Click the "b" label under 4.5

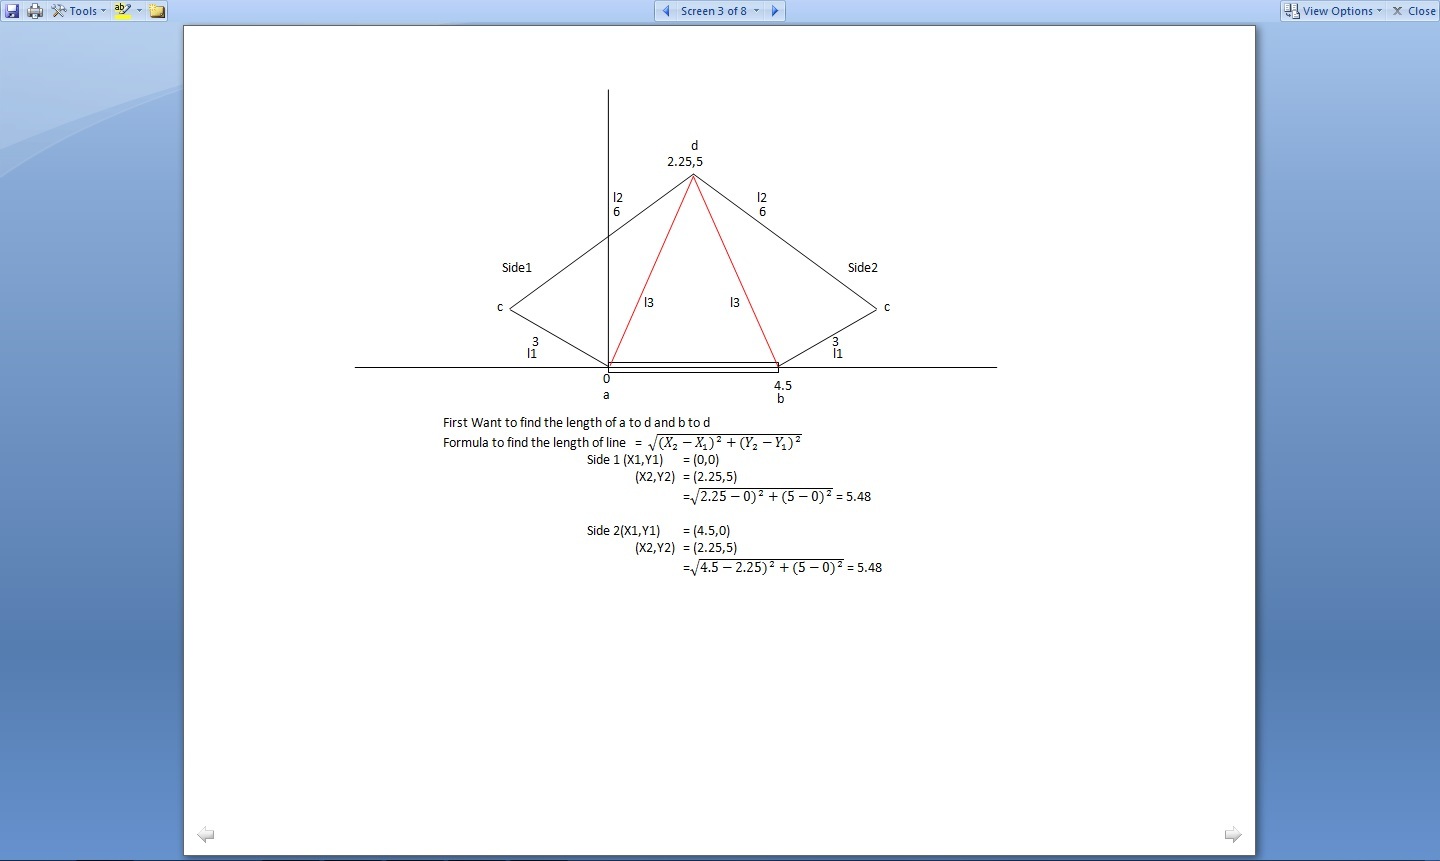click(781, 399)
